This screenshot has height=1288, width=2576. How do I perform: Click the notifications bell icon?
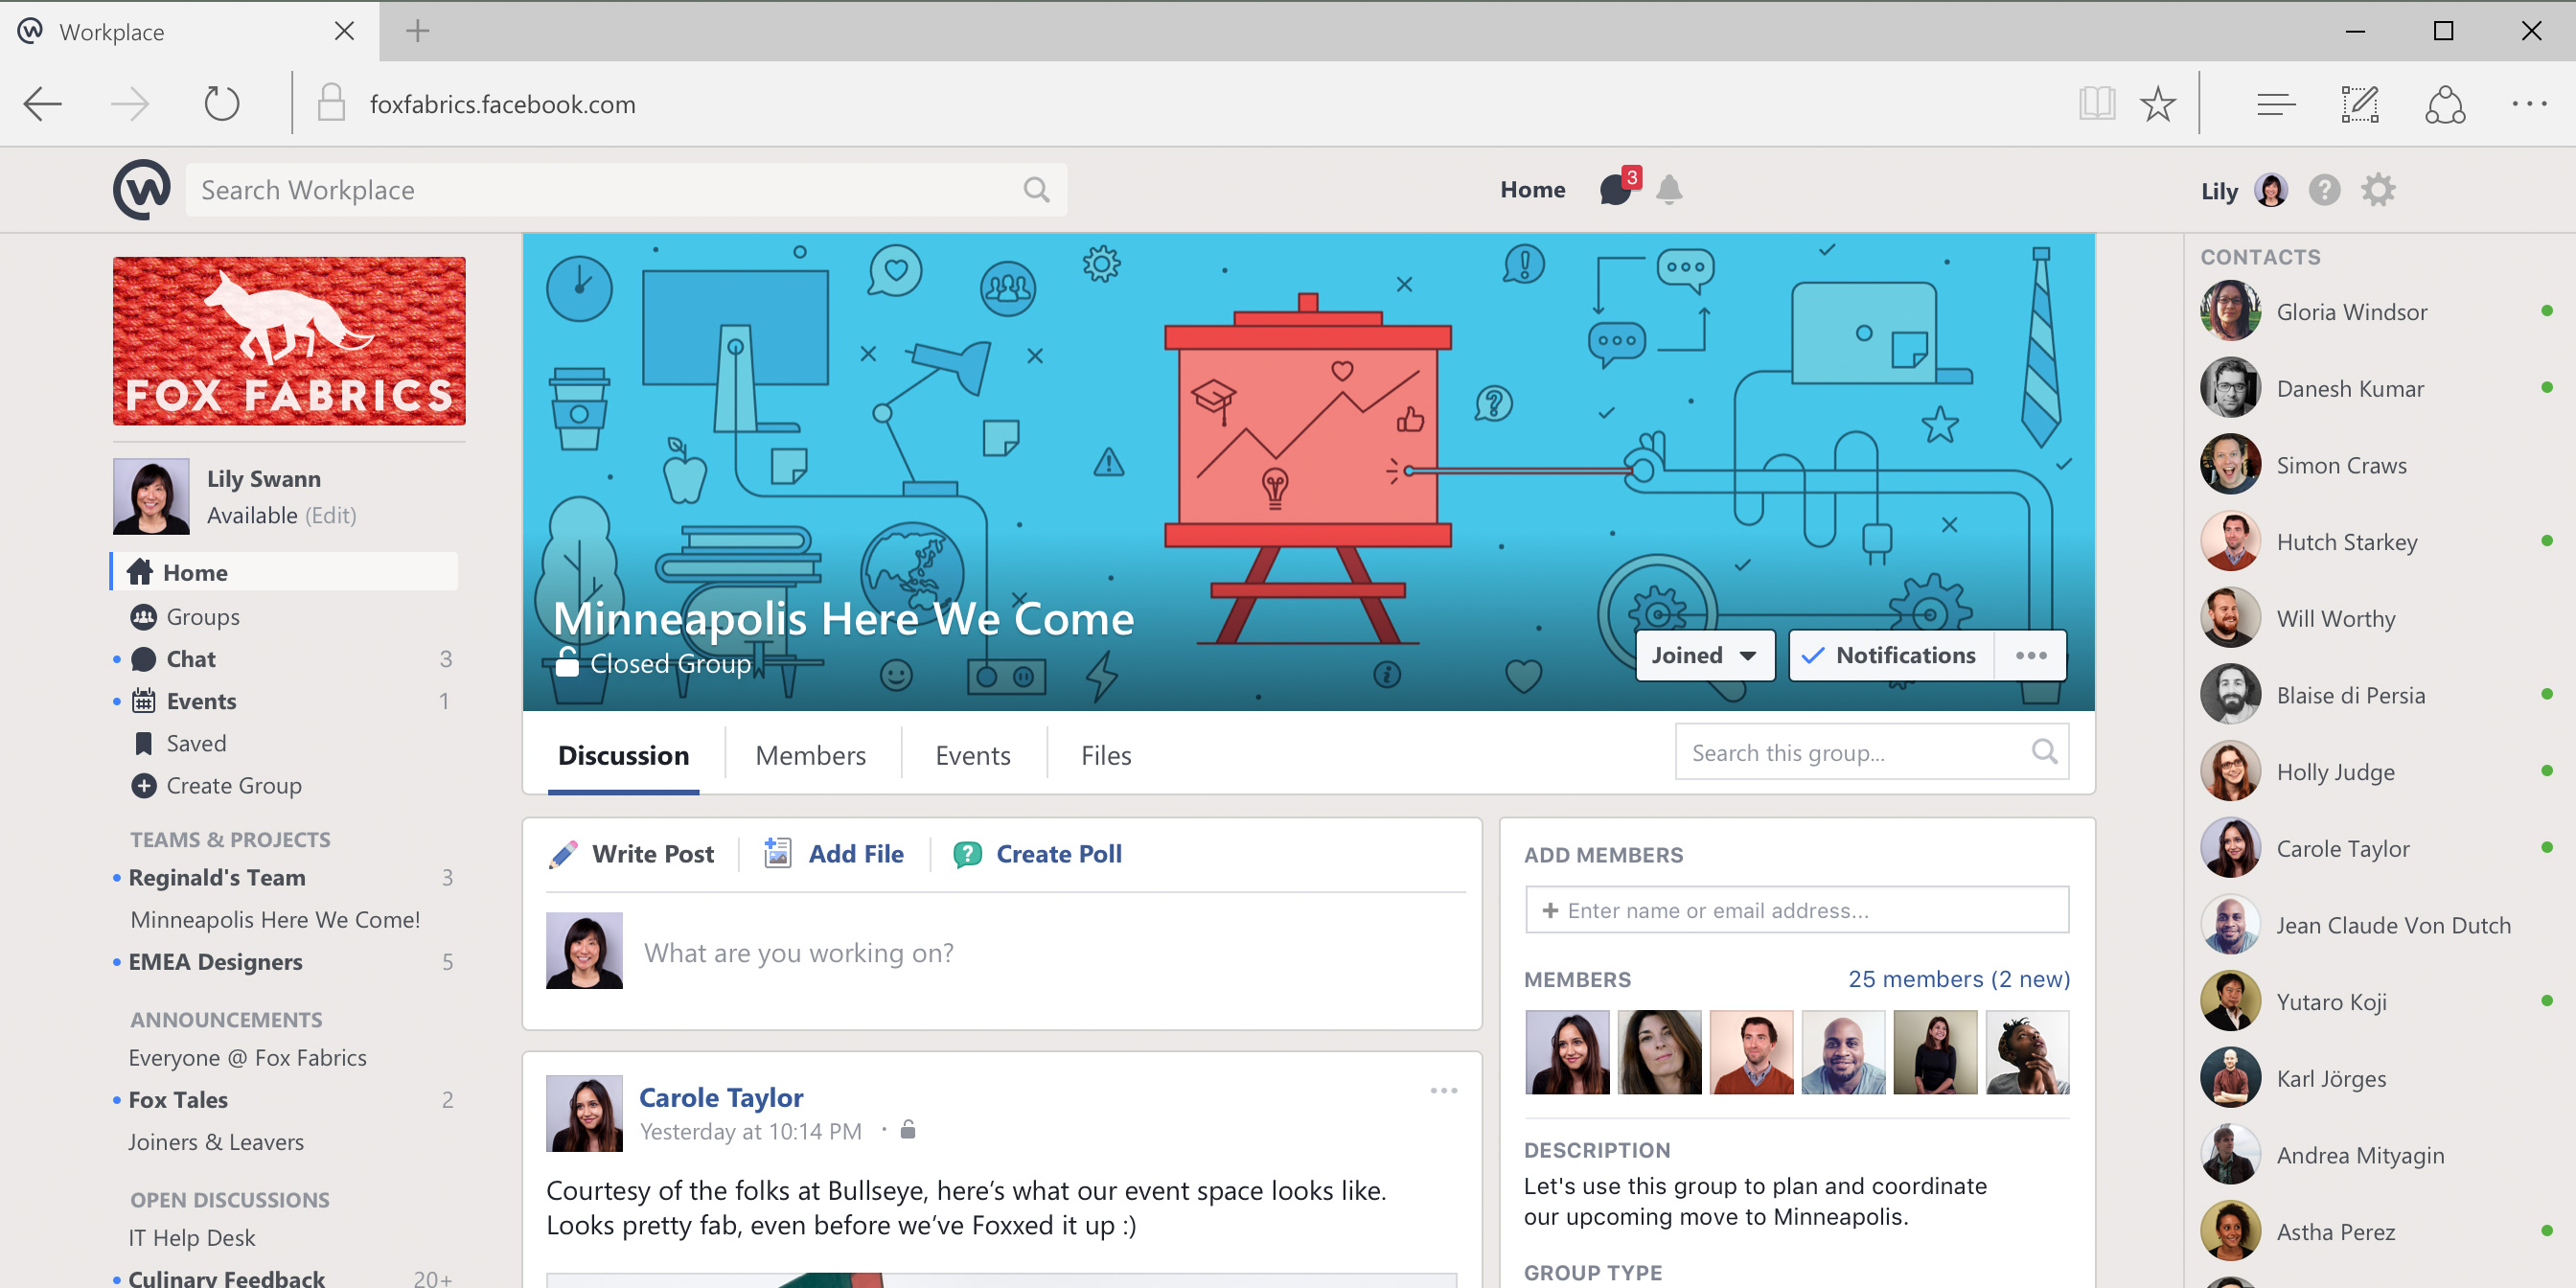[x=1669, y=189]
